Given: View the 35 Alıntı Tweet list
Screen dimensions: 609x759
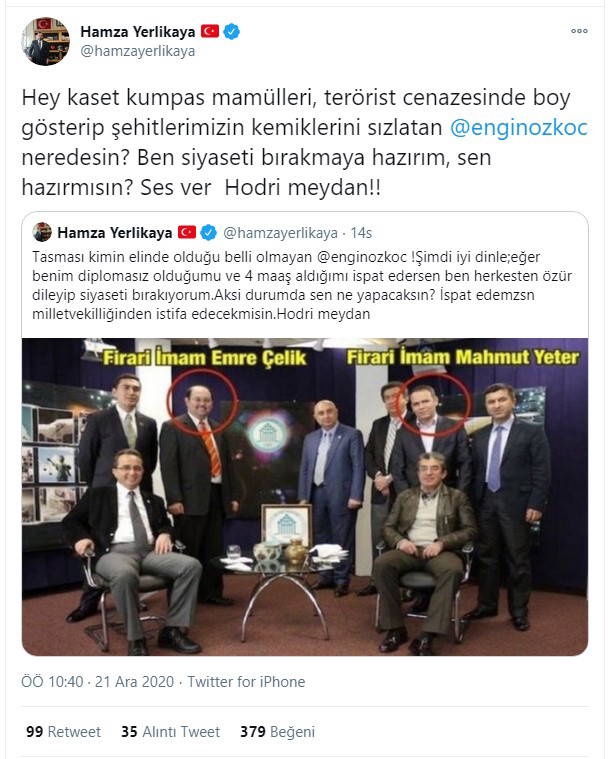Looking at the screenshot, I should [x=170, y=731].
